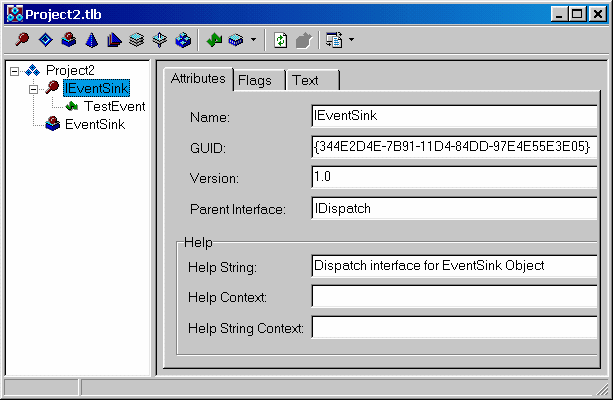The image size is (613, 400).
Task: Open the Export dropdown arrow in toolbar
Action: [x=350, y=41]
